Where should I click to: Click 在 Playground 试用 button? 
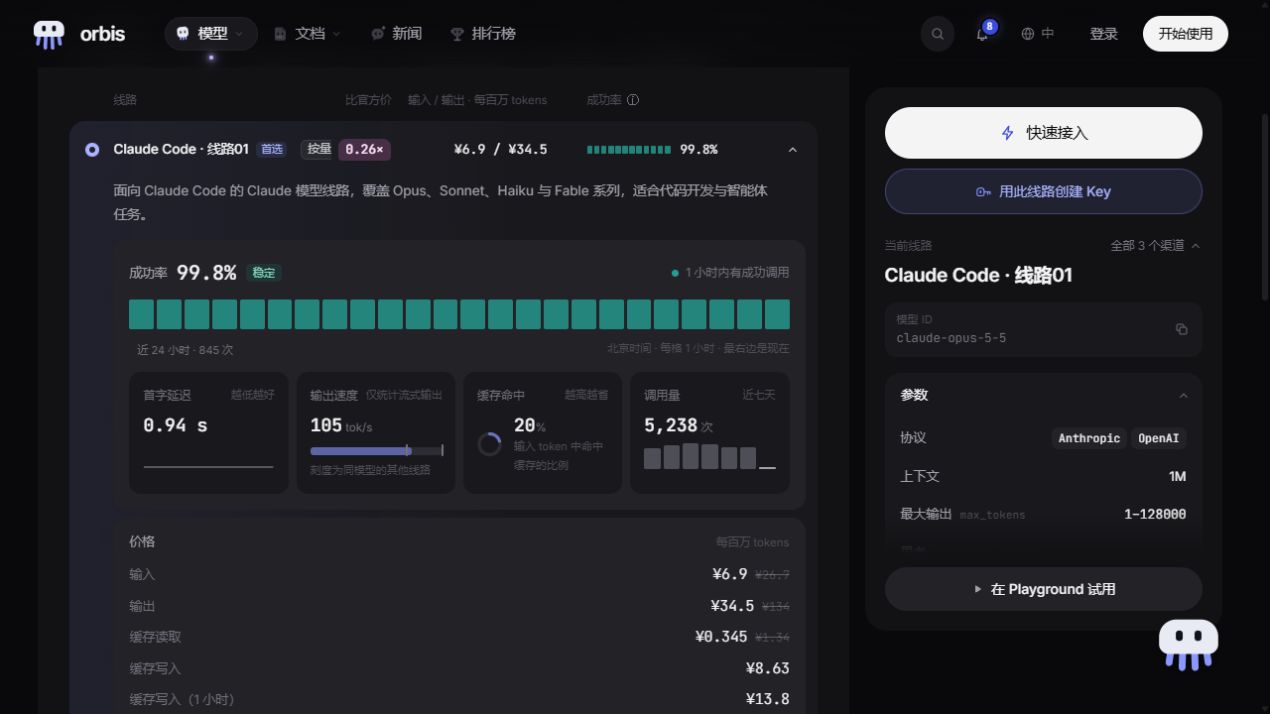pos(1043,589)
